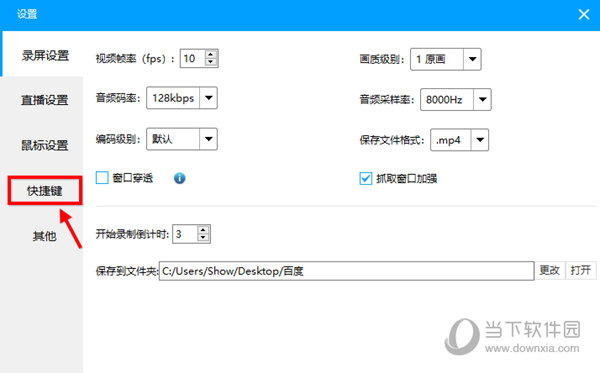
Task: Click the 开始录制倒计时 number field
Action: (x=185, y=234)
